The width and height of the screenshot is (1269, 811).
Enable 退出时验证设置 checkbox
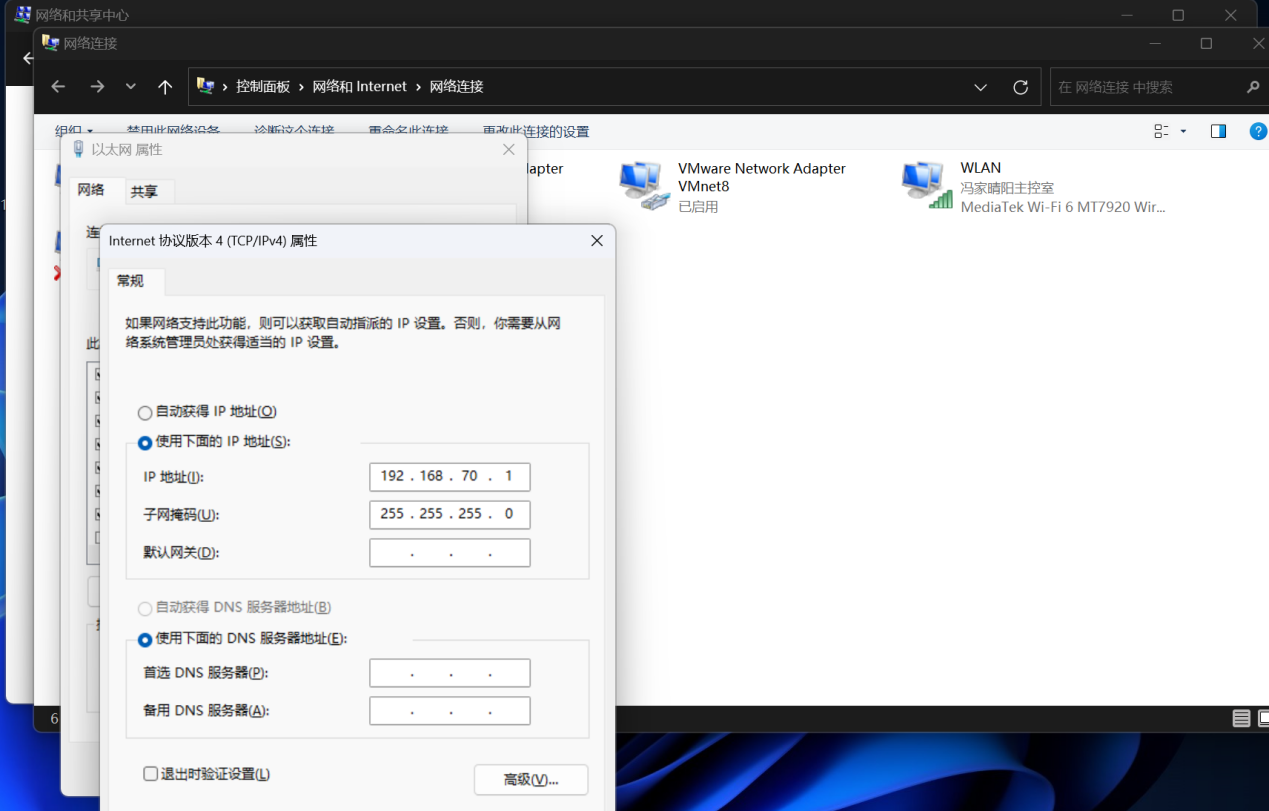tap(151, 774)
